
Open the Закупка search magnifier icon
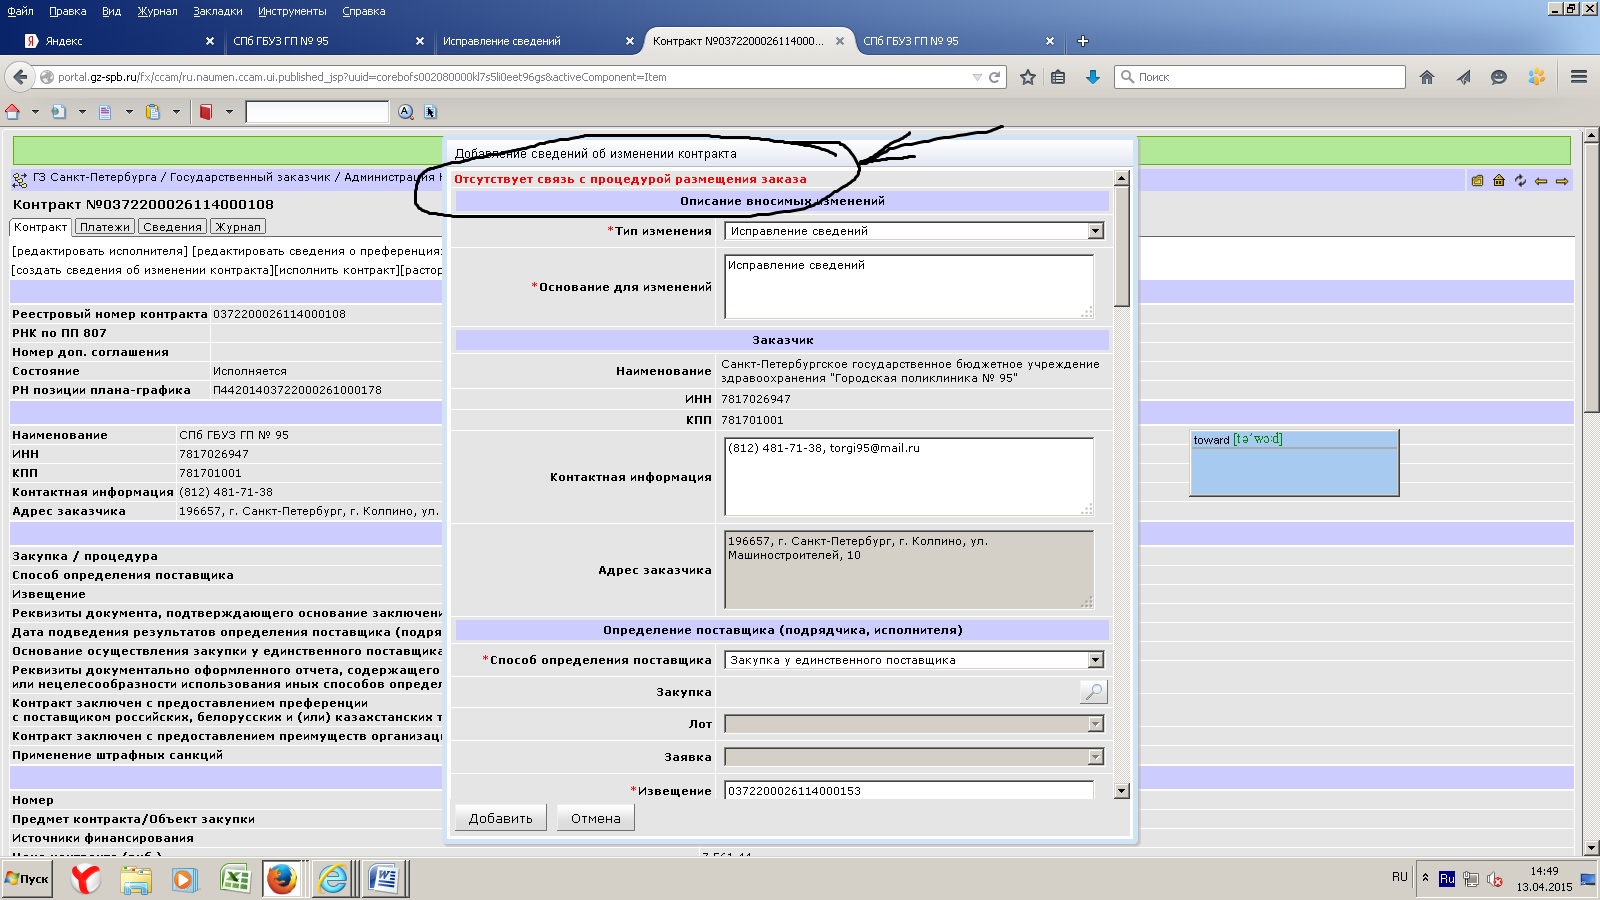coord(1093,691)
